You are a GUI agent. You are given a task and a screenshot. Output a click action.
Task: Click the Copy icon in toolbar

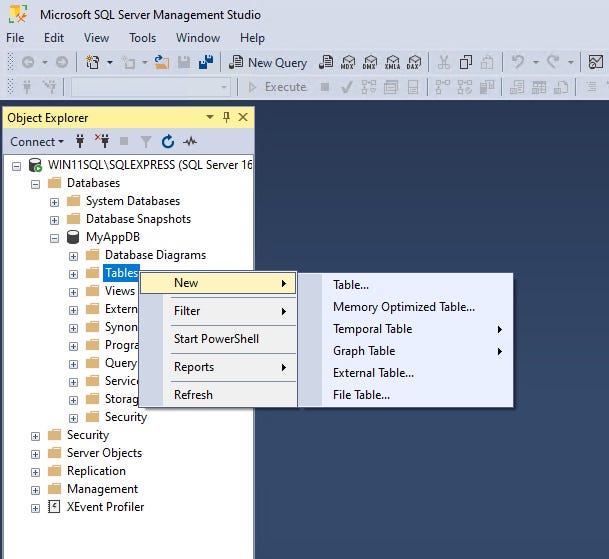click(x=465, y=63)
